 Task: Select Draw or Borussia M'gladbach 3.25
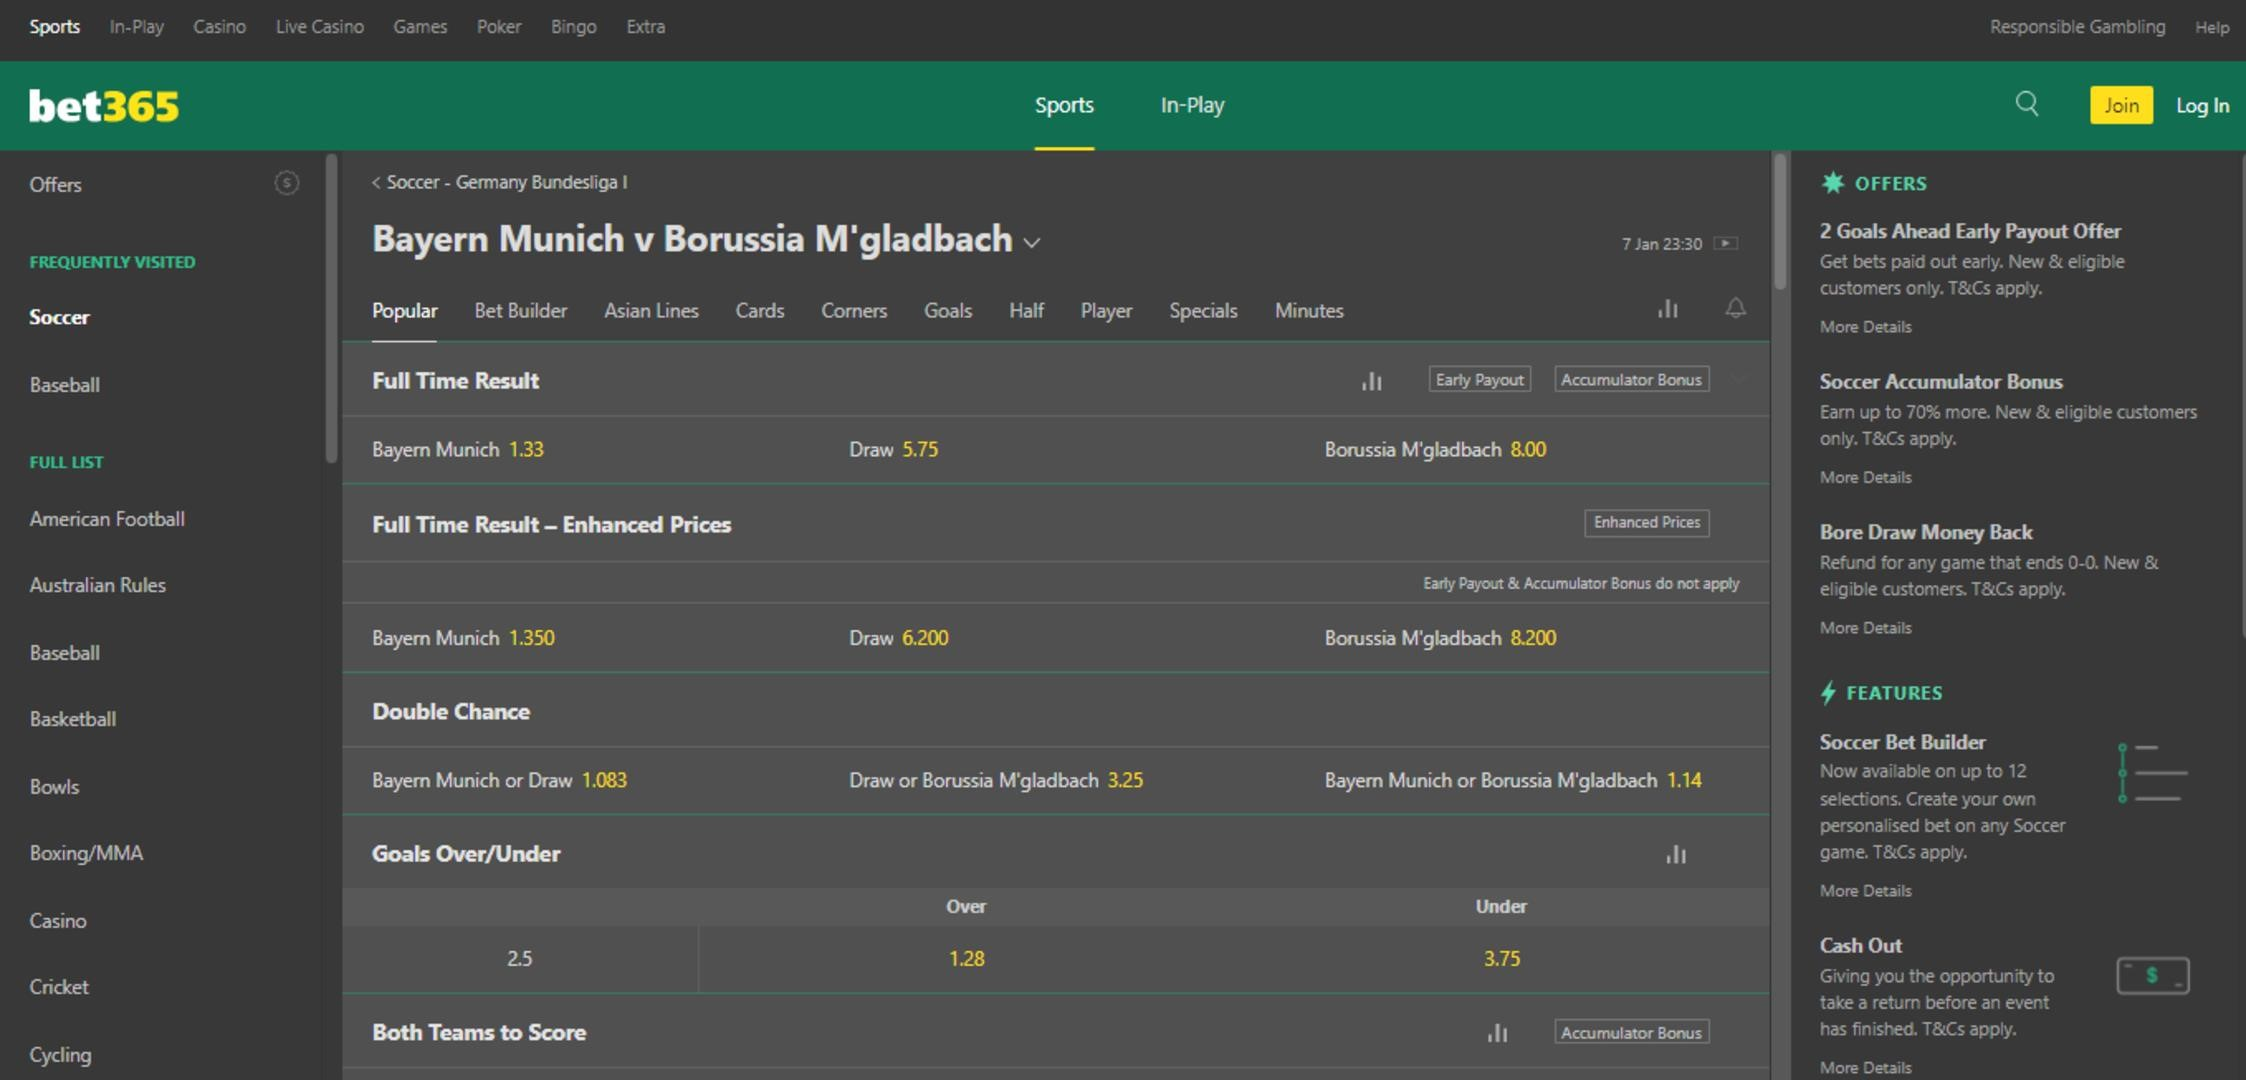[x=1056, y=780]
